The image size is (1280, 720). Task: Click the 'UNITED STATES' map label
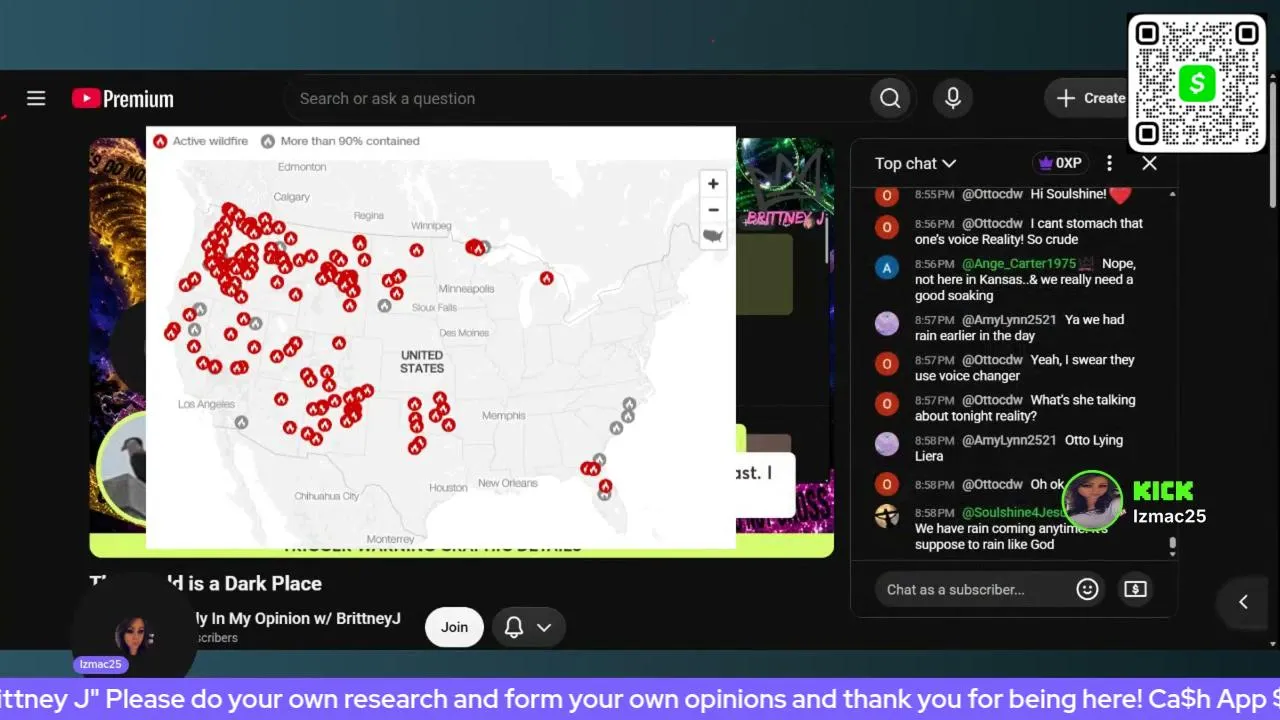pos(422,362)
